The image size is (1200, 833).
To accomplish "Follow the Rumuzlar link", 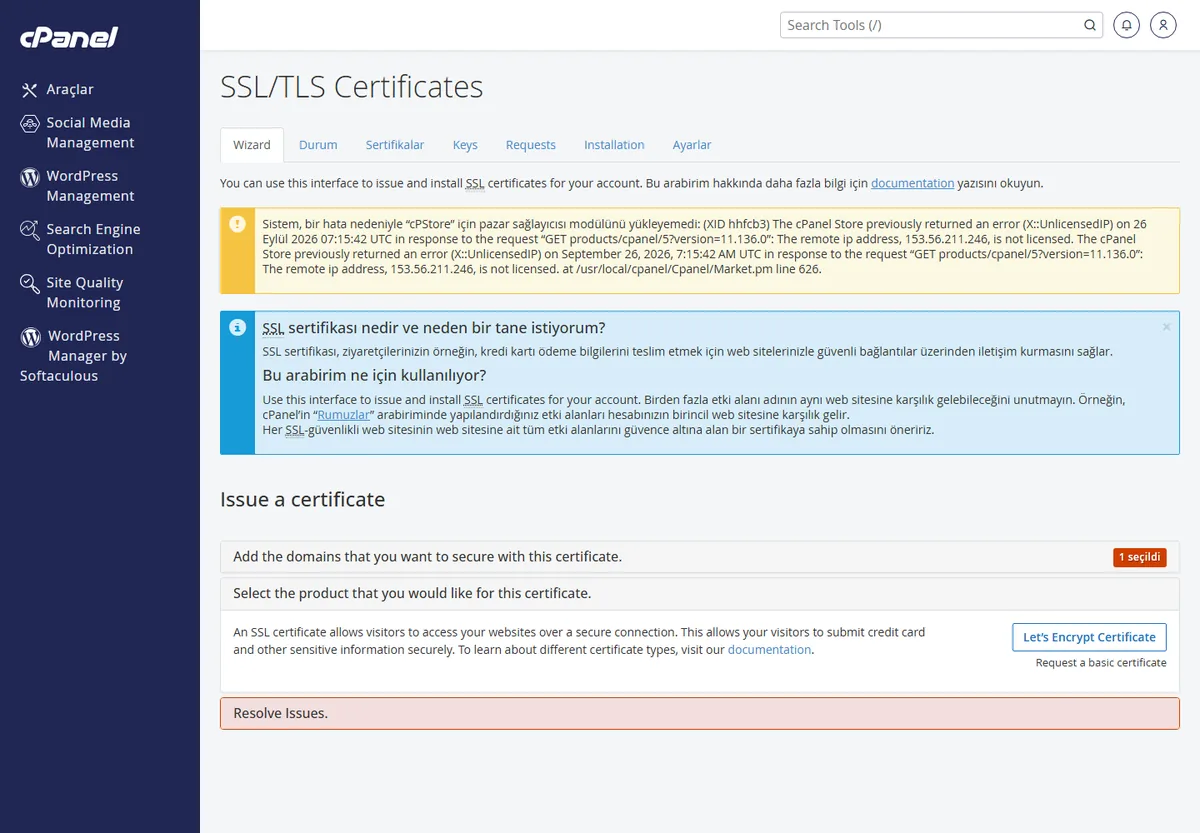I will (x=345, y=415).
